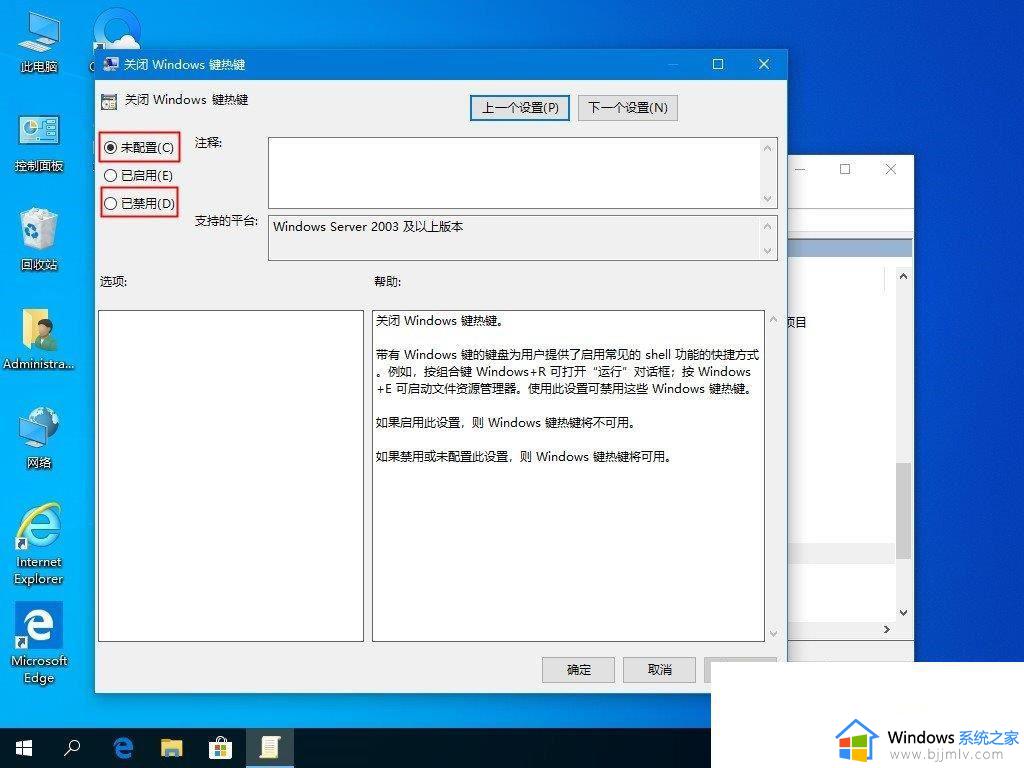
Task: Open the Network (网络) desktop icon
Action: [39, 437]
